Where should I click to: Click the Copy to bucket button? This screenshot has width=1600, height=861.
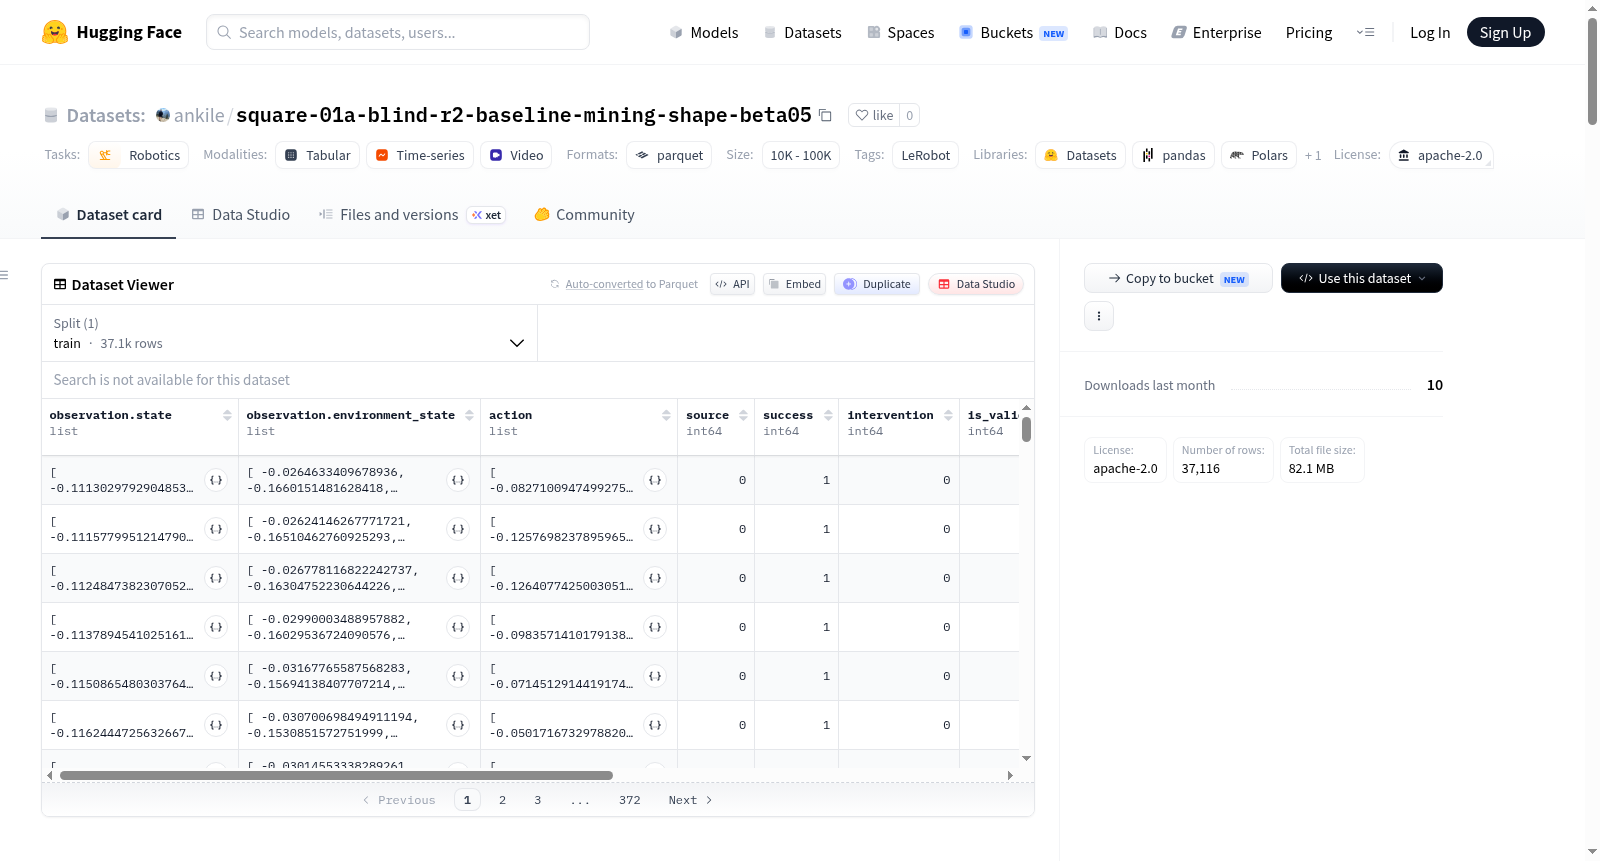1178,278
